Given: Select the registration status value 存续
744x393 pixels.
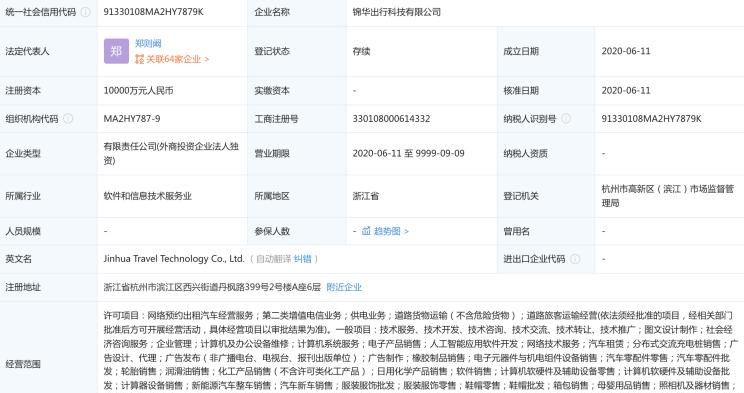Looking at the screenshot, I should 361,51.
